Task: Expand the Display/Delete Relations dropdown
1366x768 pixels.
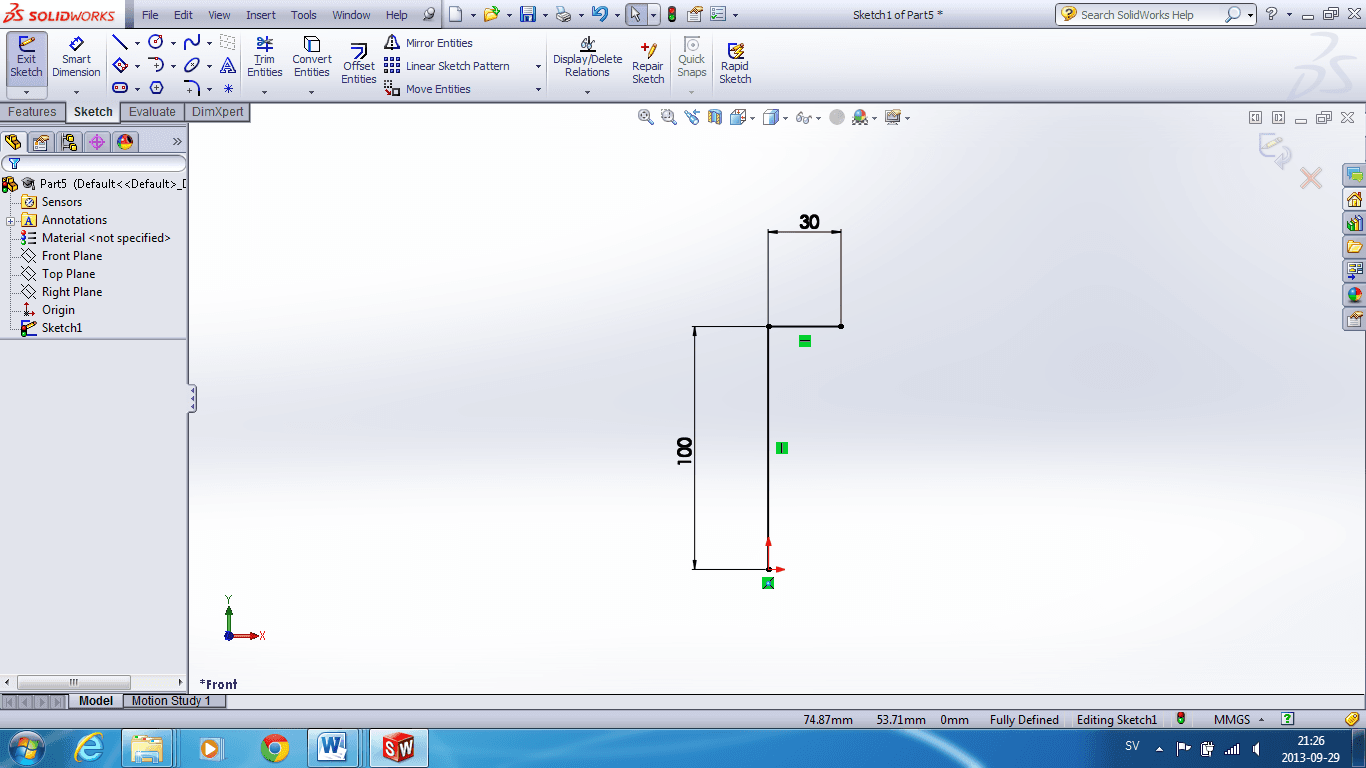Action: coord(587,92)
